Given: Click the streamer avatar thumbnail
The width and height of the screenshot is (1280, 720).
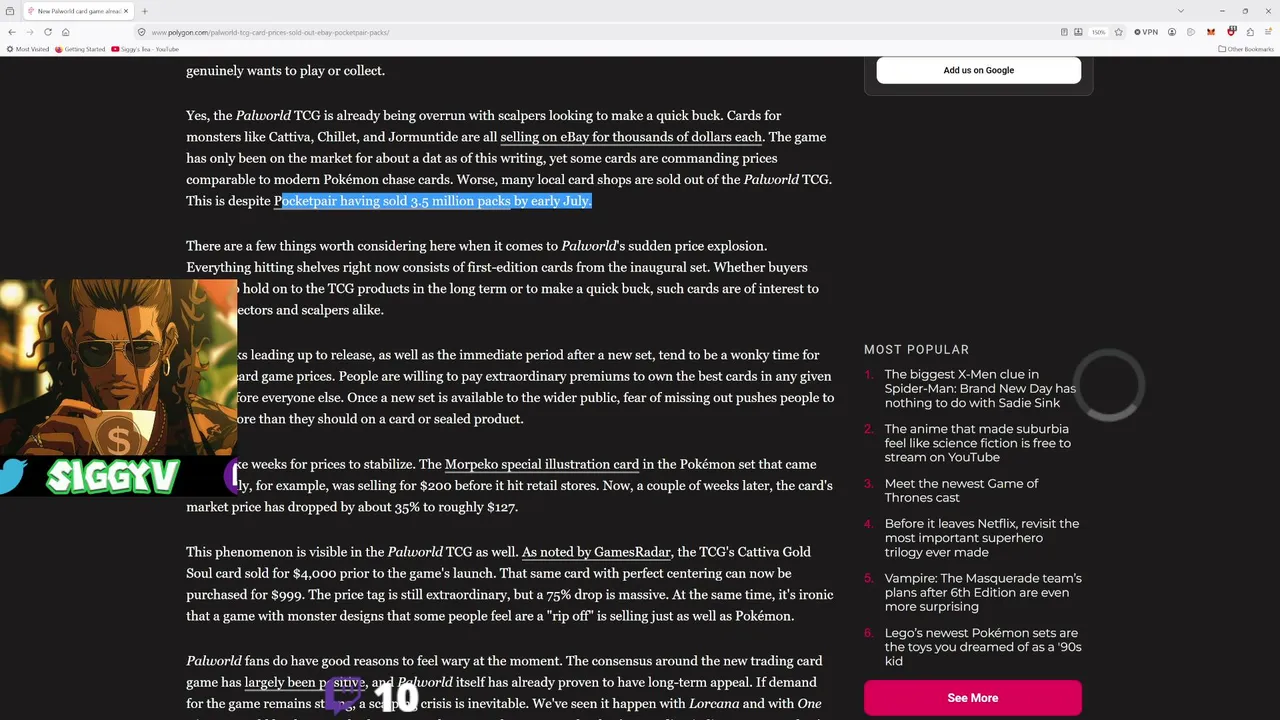Looking at the screenshot, I should (x=118, y=368).
